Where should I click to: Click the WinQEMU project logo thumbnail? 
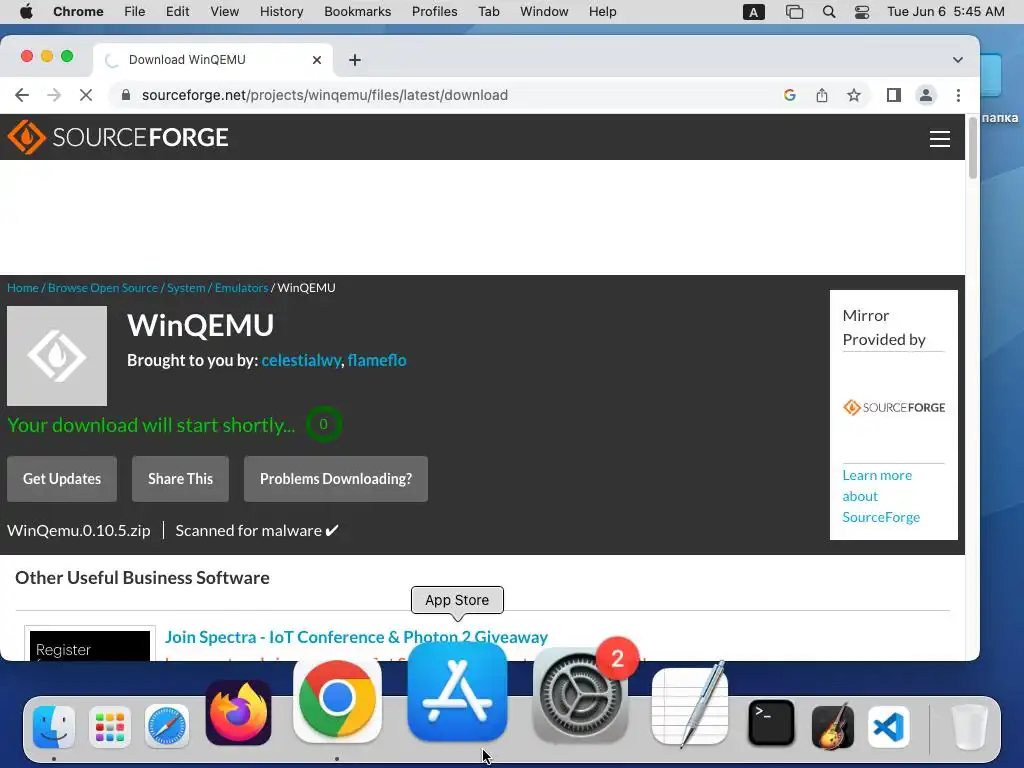click(x=57, y=356)
